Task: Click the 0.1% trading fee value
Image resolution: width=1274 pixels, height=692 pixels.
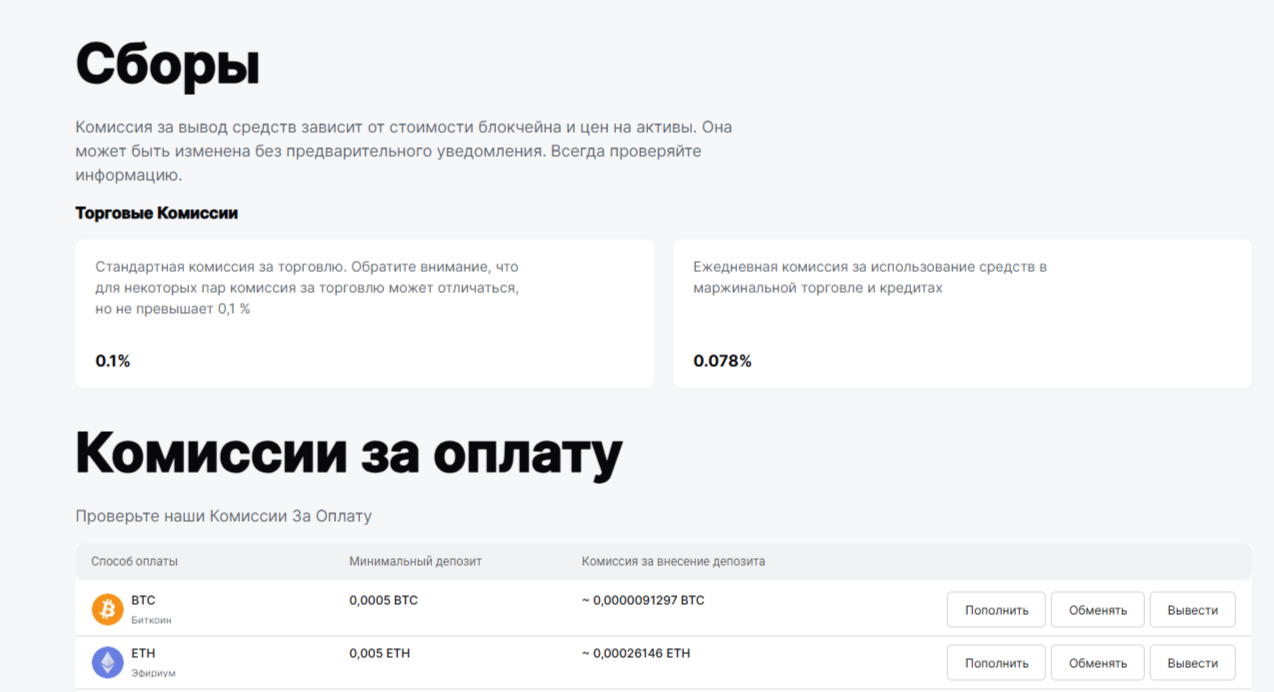Action: (x=112, y=361)
